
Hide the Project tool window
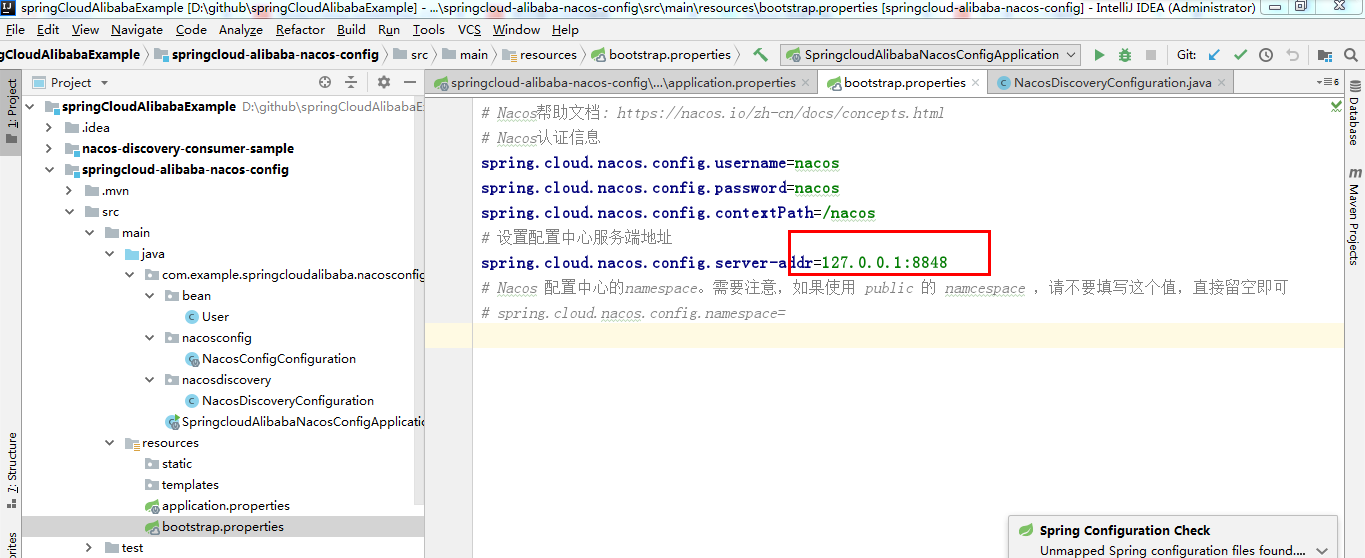(x=408, y=82)
